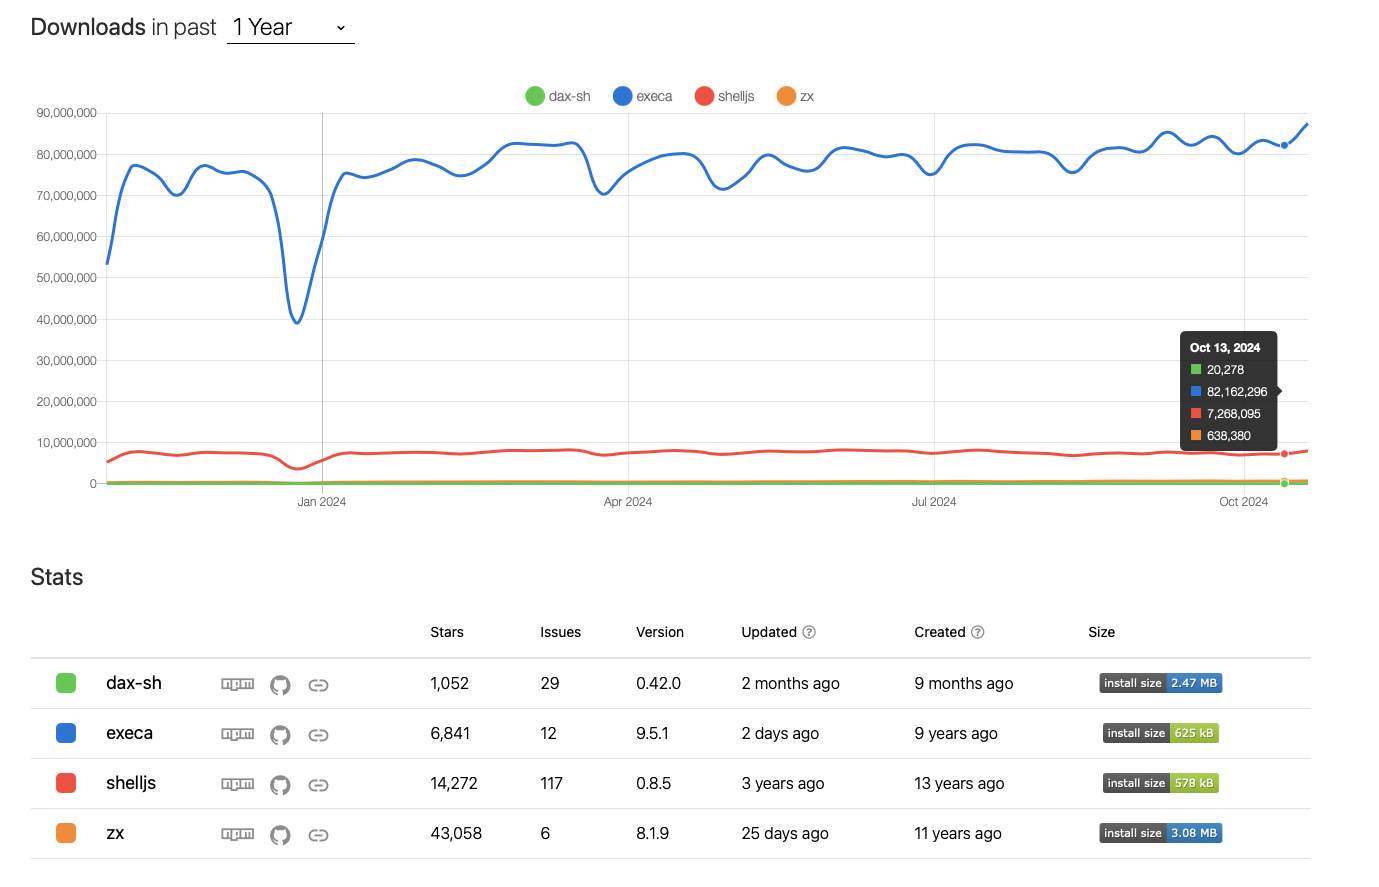Open the homepage link icon for zx
The height and width of the screenshot is (887, 1379).
click(x=318, y=835)
